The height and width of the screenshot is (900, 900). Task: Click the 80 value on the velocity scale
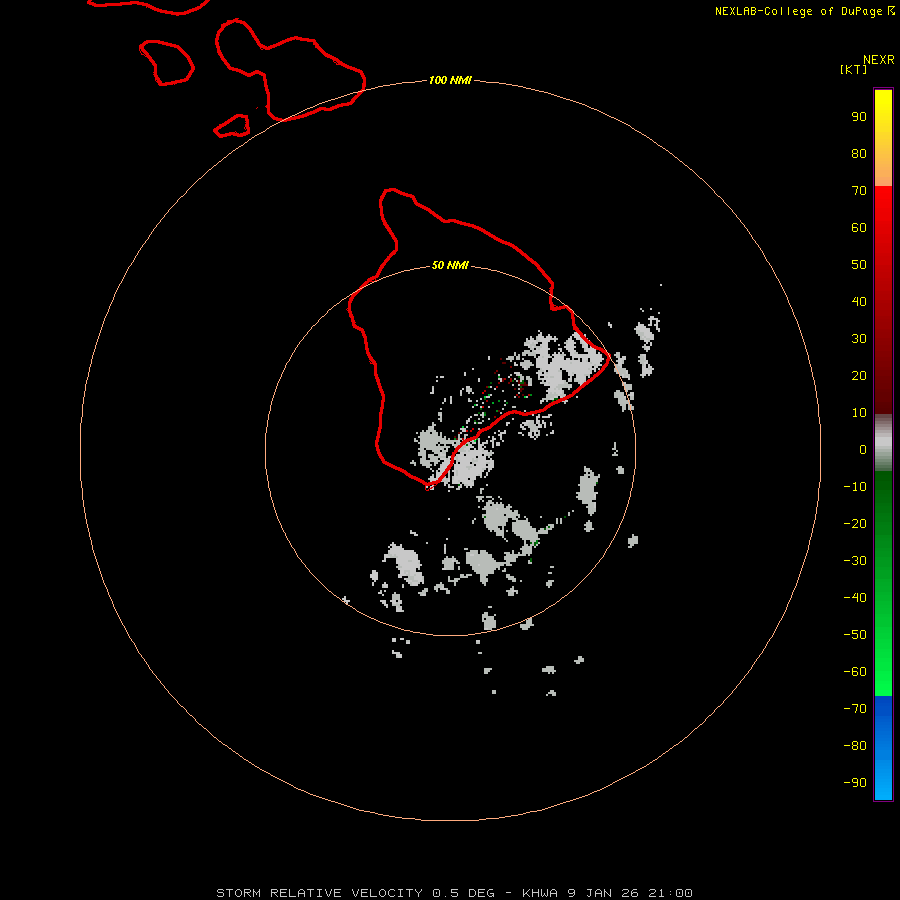click(x=859, y=153)
